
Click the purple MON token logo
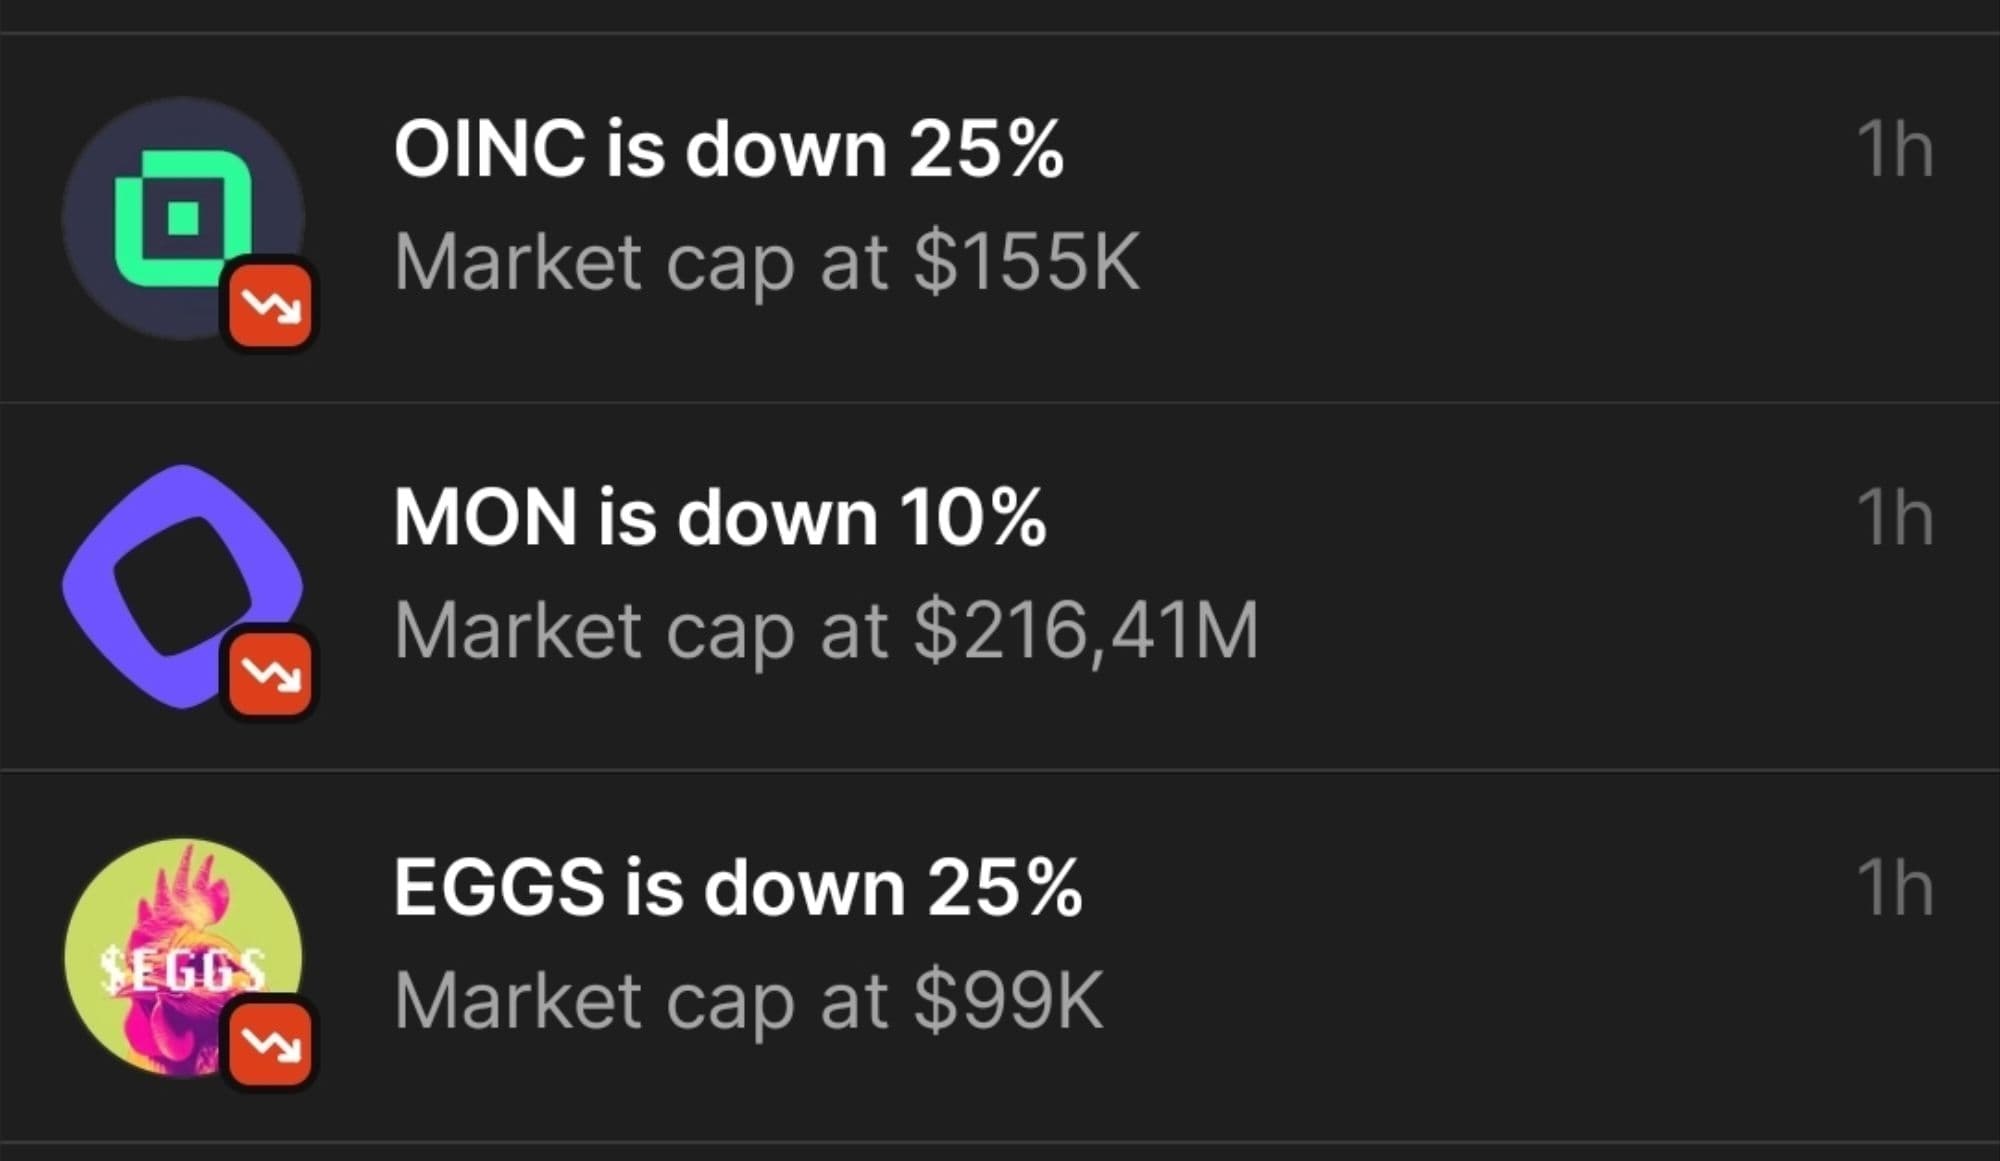pos(181,585)
